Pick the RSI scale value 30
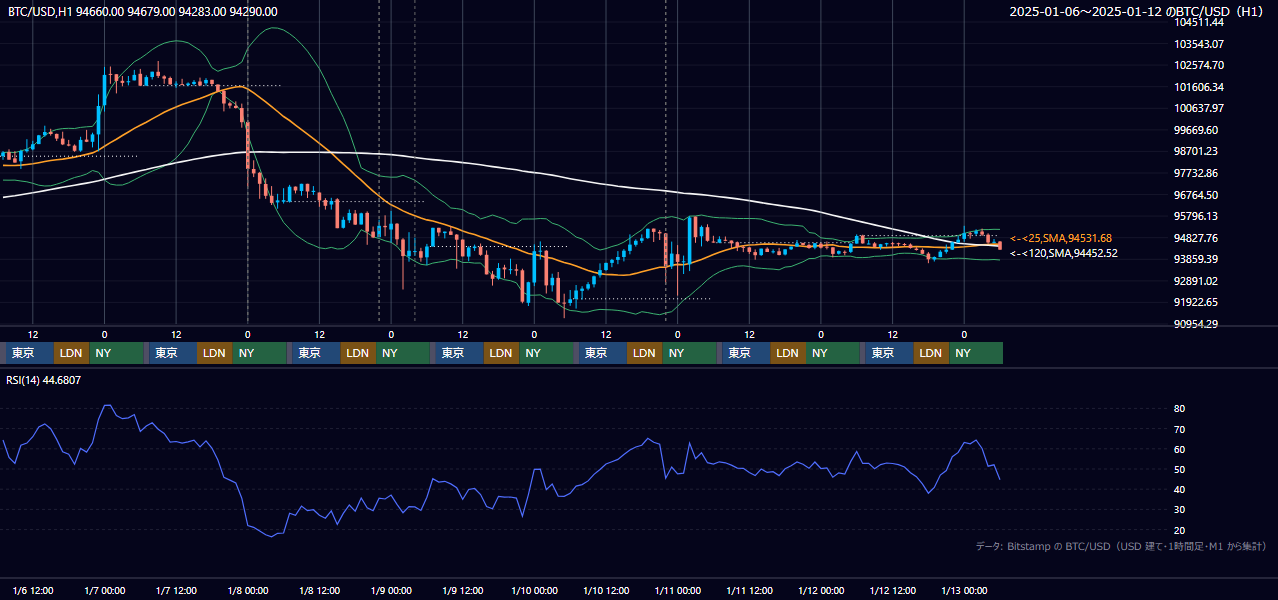Viewport: 1278px width, 600px height. (x=1179, y=510)
